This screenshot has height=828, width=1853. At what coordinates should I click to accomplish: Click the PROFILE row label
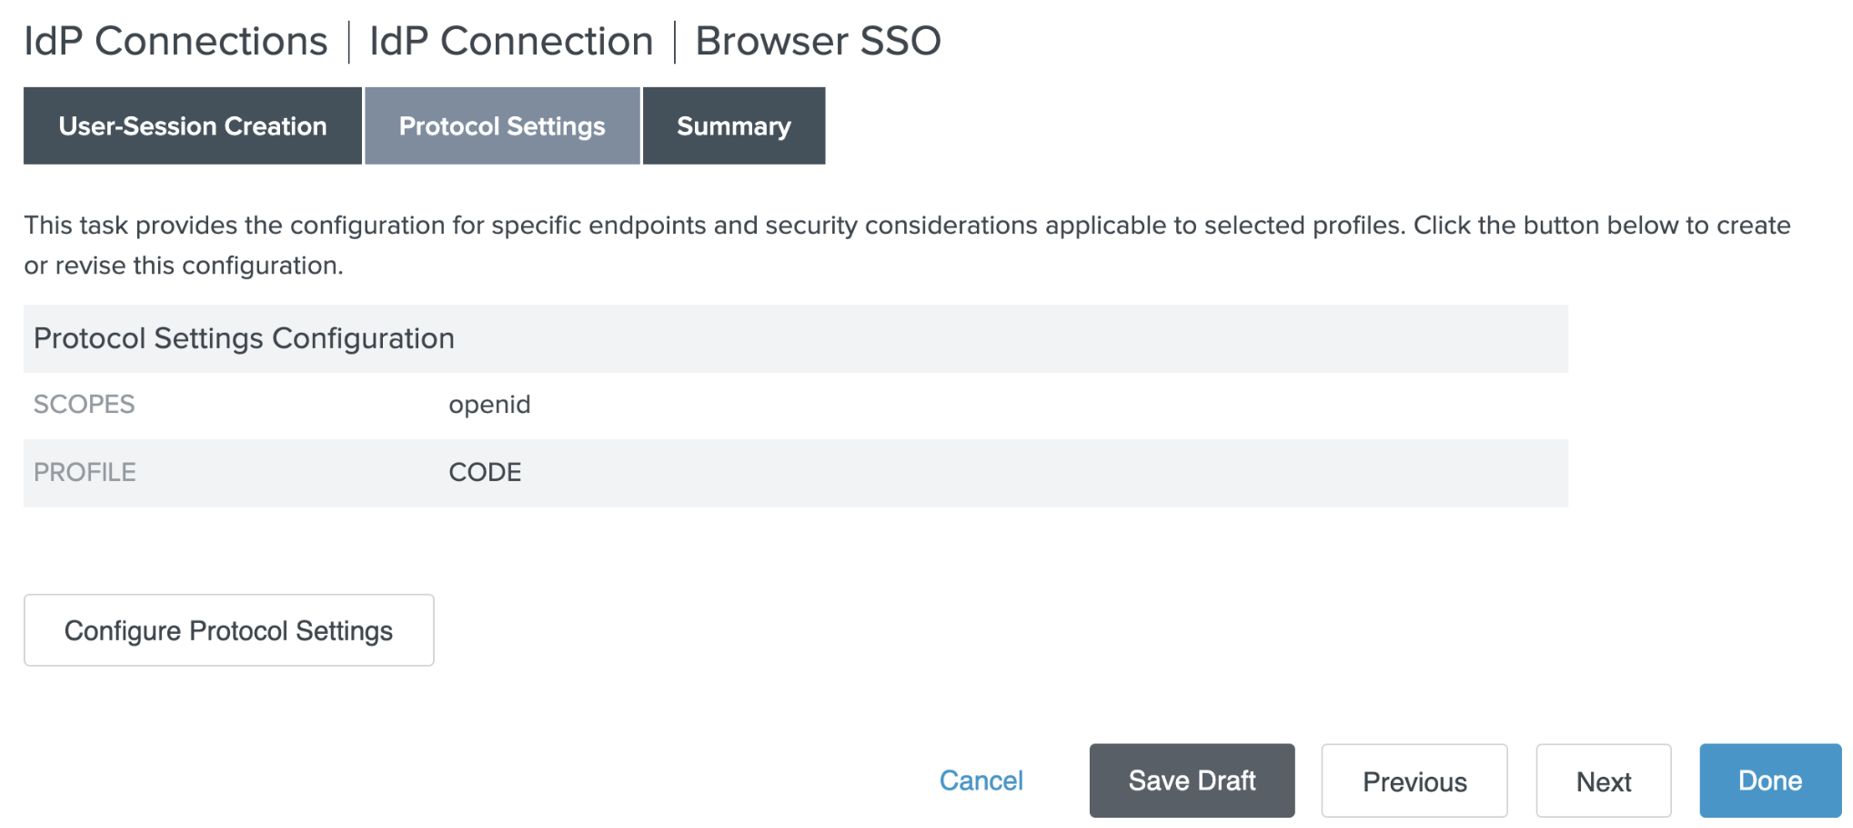pyautogui.click(x=84, y=472)
